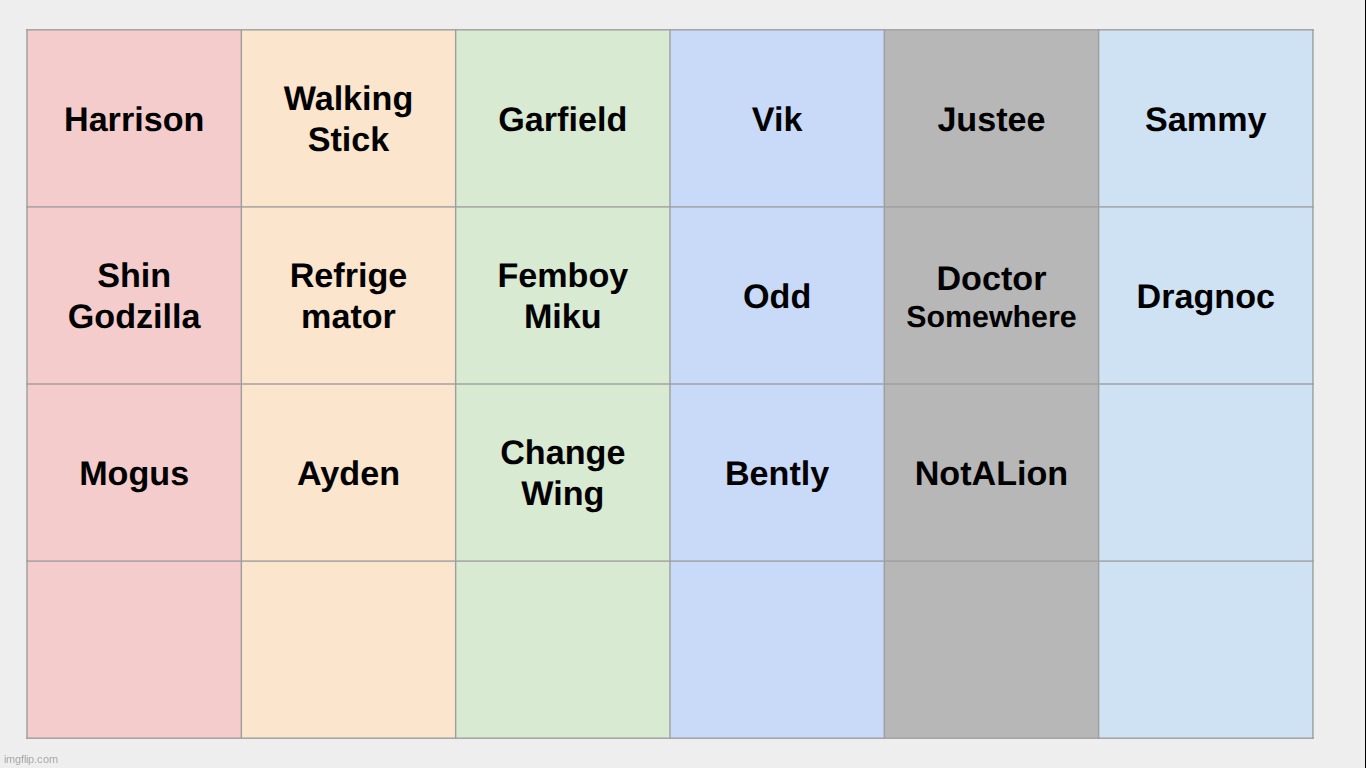Screen dimensions: 1366x768
Task: Select the Odd cell
Action: click(777, 296)
